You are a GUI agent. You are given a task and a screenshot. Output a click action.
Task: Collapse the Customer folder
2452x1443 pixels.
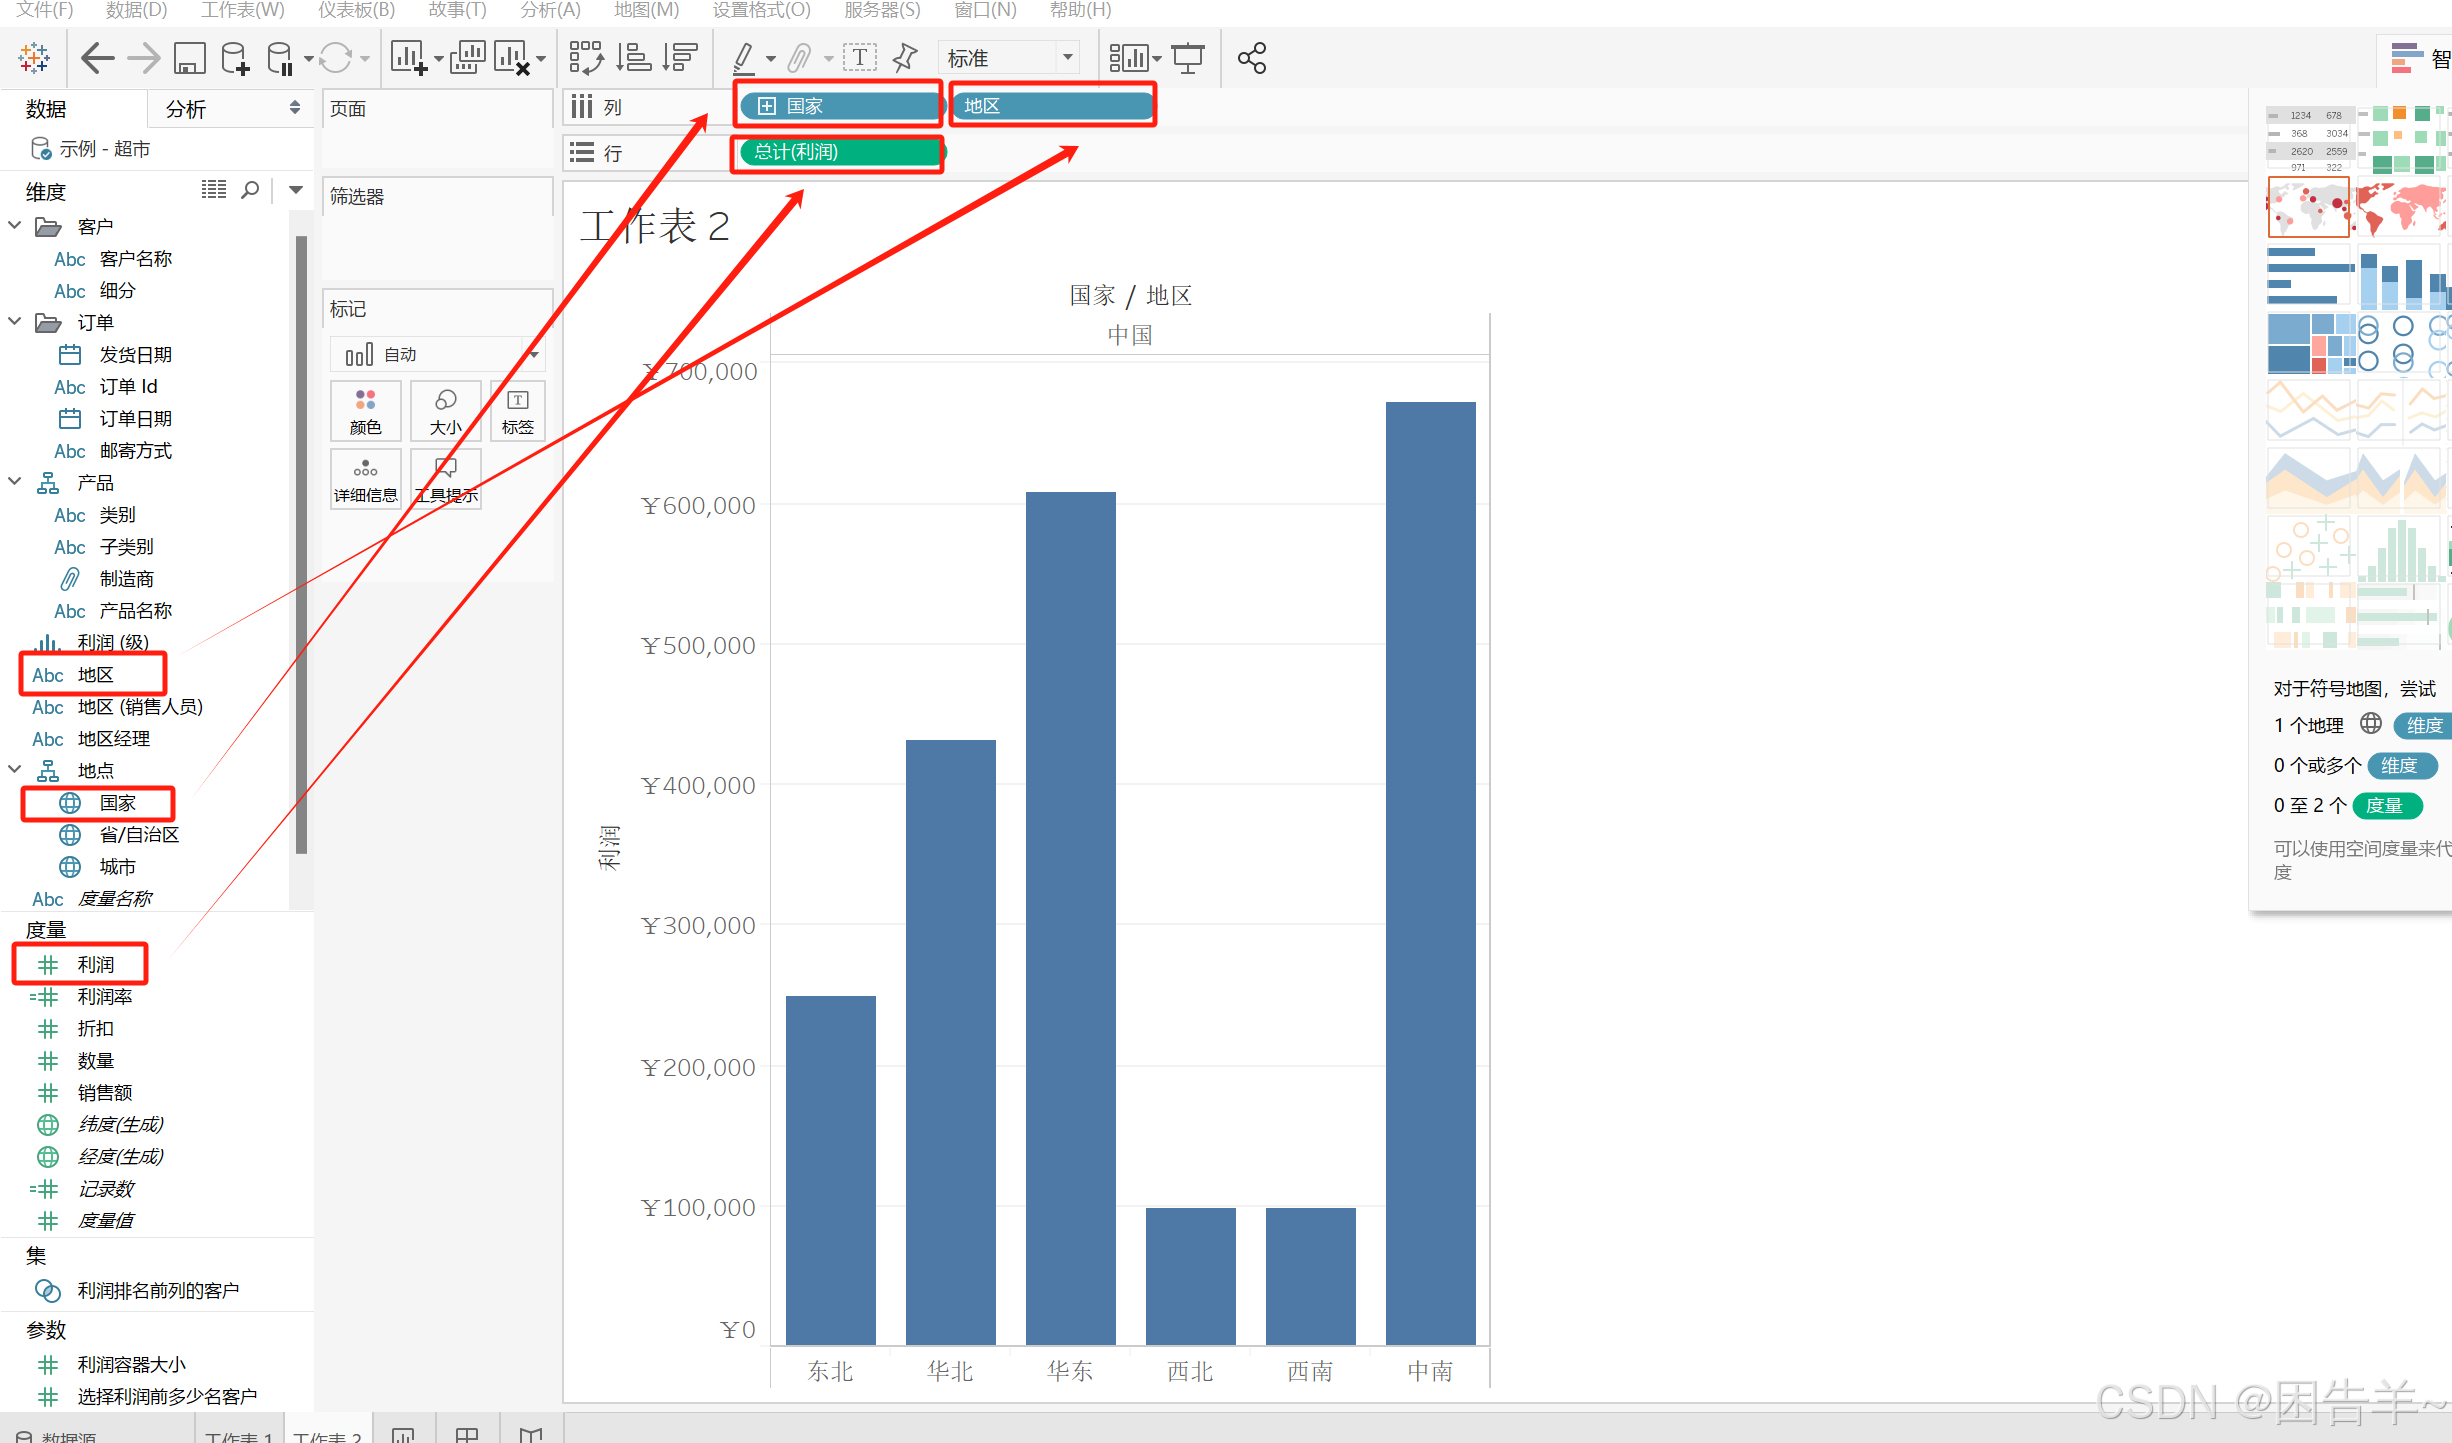click(15, 226)
